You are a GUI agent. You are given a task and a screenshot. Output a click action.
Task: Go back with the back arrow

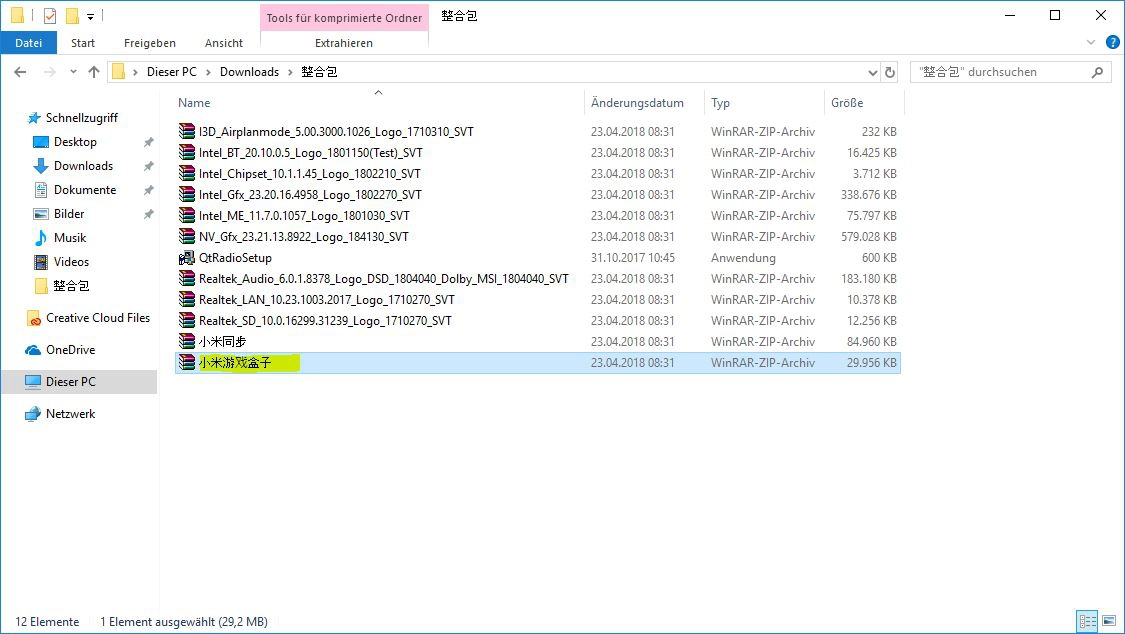pos(20,72)
